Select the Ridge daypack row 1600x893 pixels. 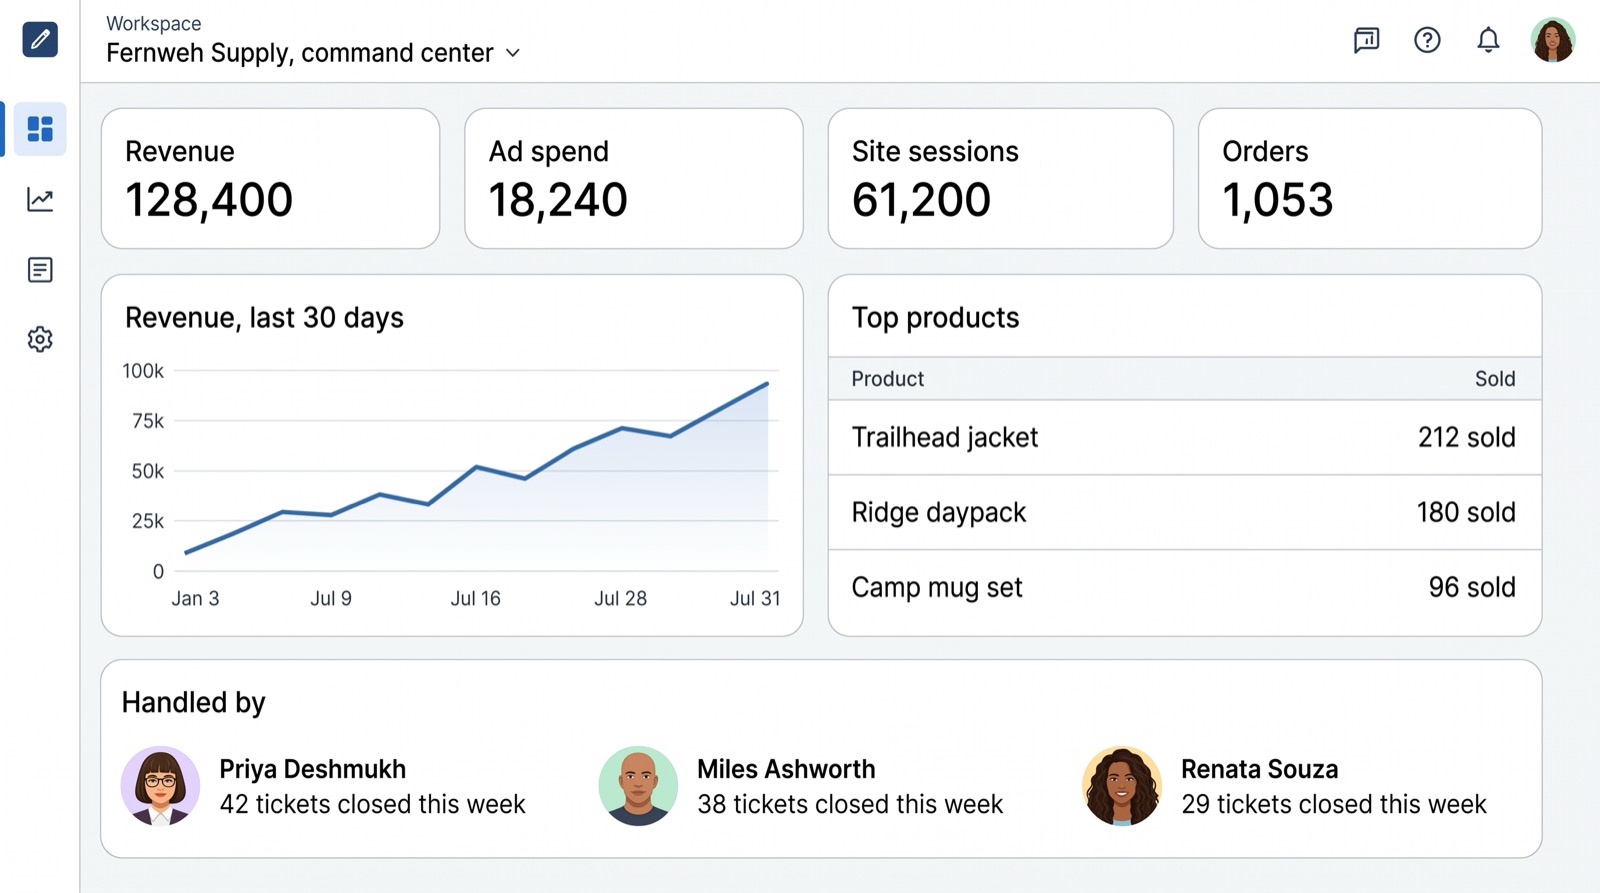click(x=1185, y=512)
